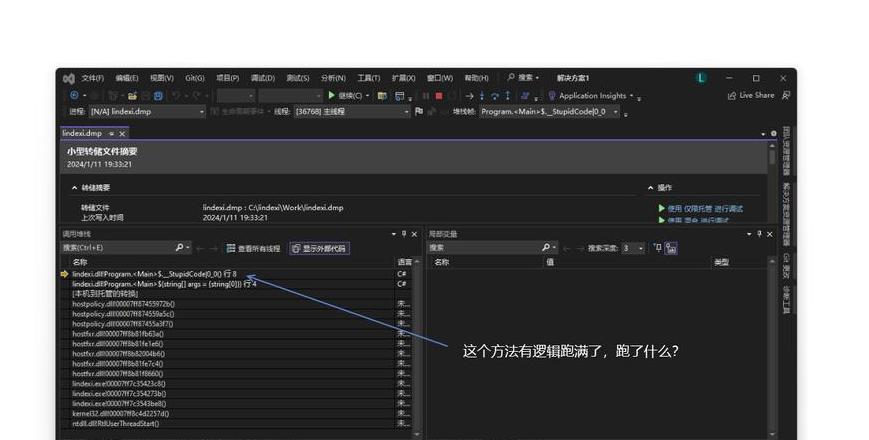
Task: Click the feedback person icon at top right
Action: point(785,95)
